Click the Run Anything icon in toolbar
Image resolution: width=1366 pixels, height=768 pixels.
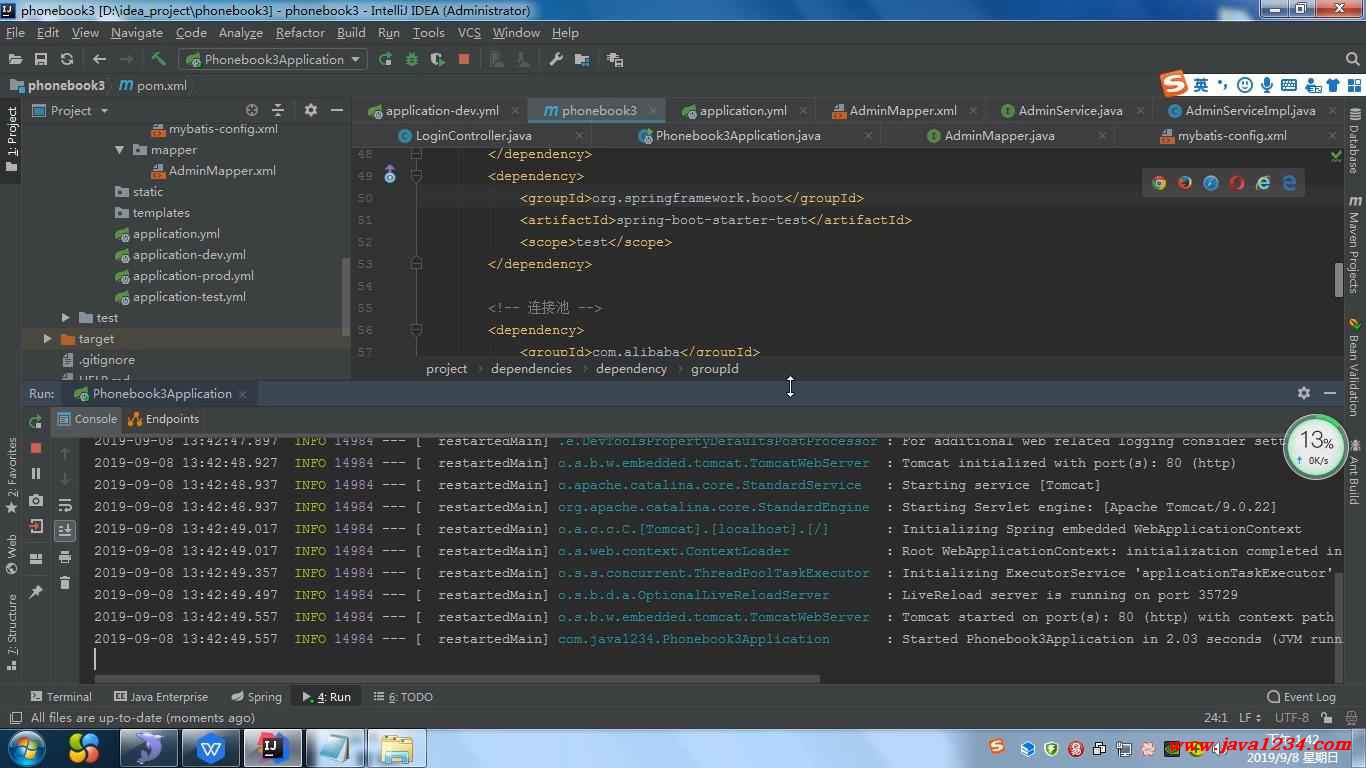[x=615, y=59]
